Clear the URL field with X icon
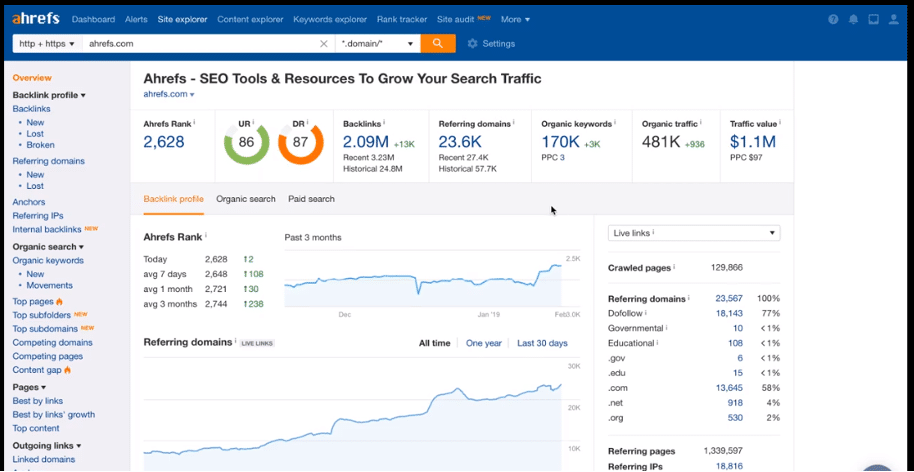The image size is (914, 472). click(x=323, y=44)
